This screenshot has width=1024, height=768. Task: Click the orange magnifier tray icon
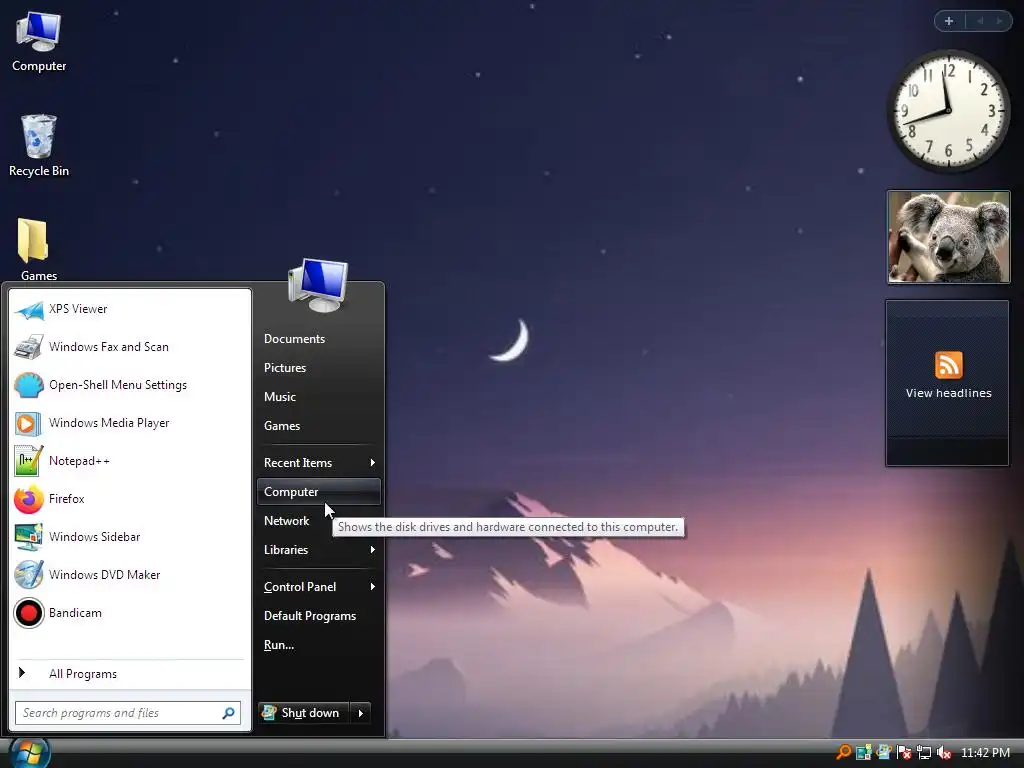tap(844, 752)
